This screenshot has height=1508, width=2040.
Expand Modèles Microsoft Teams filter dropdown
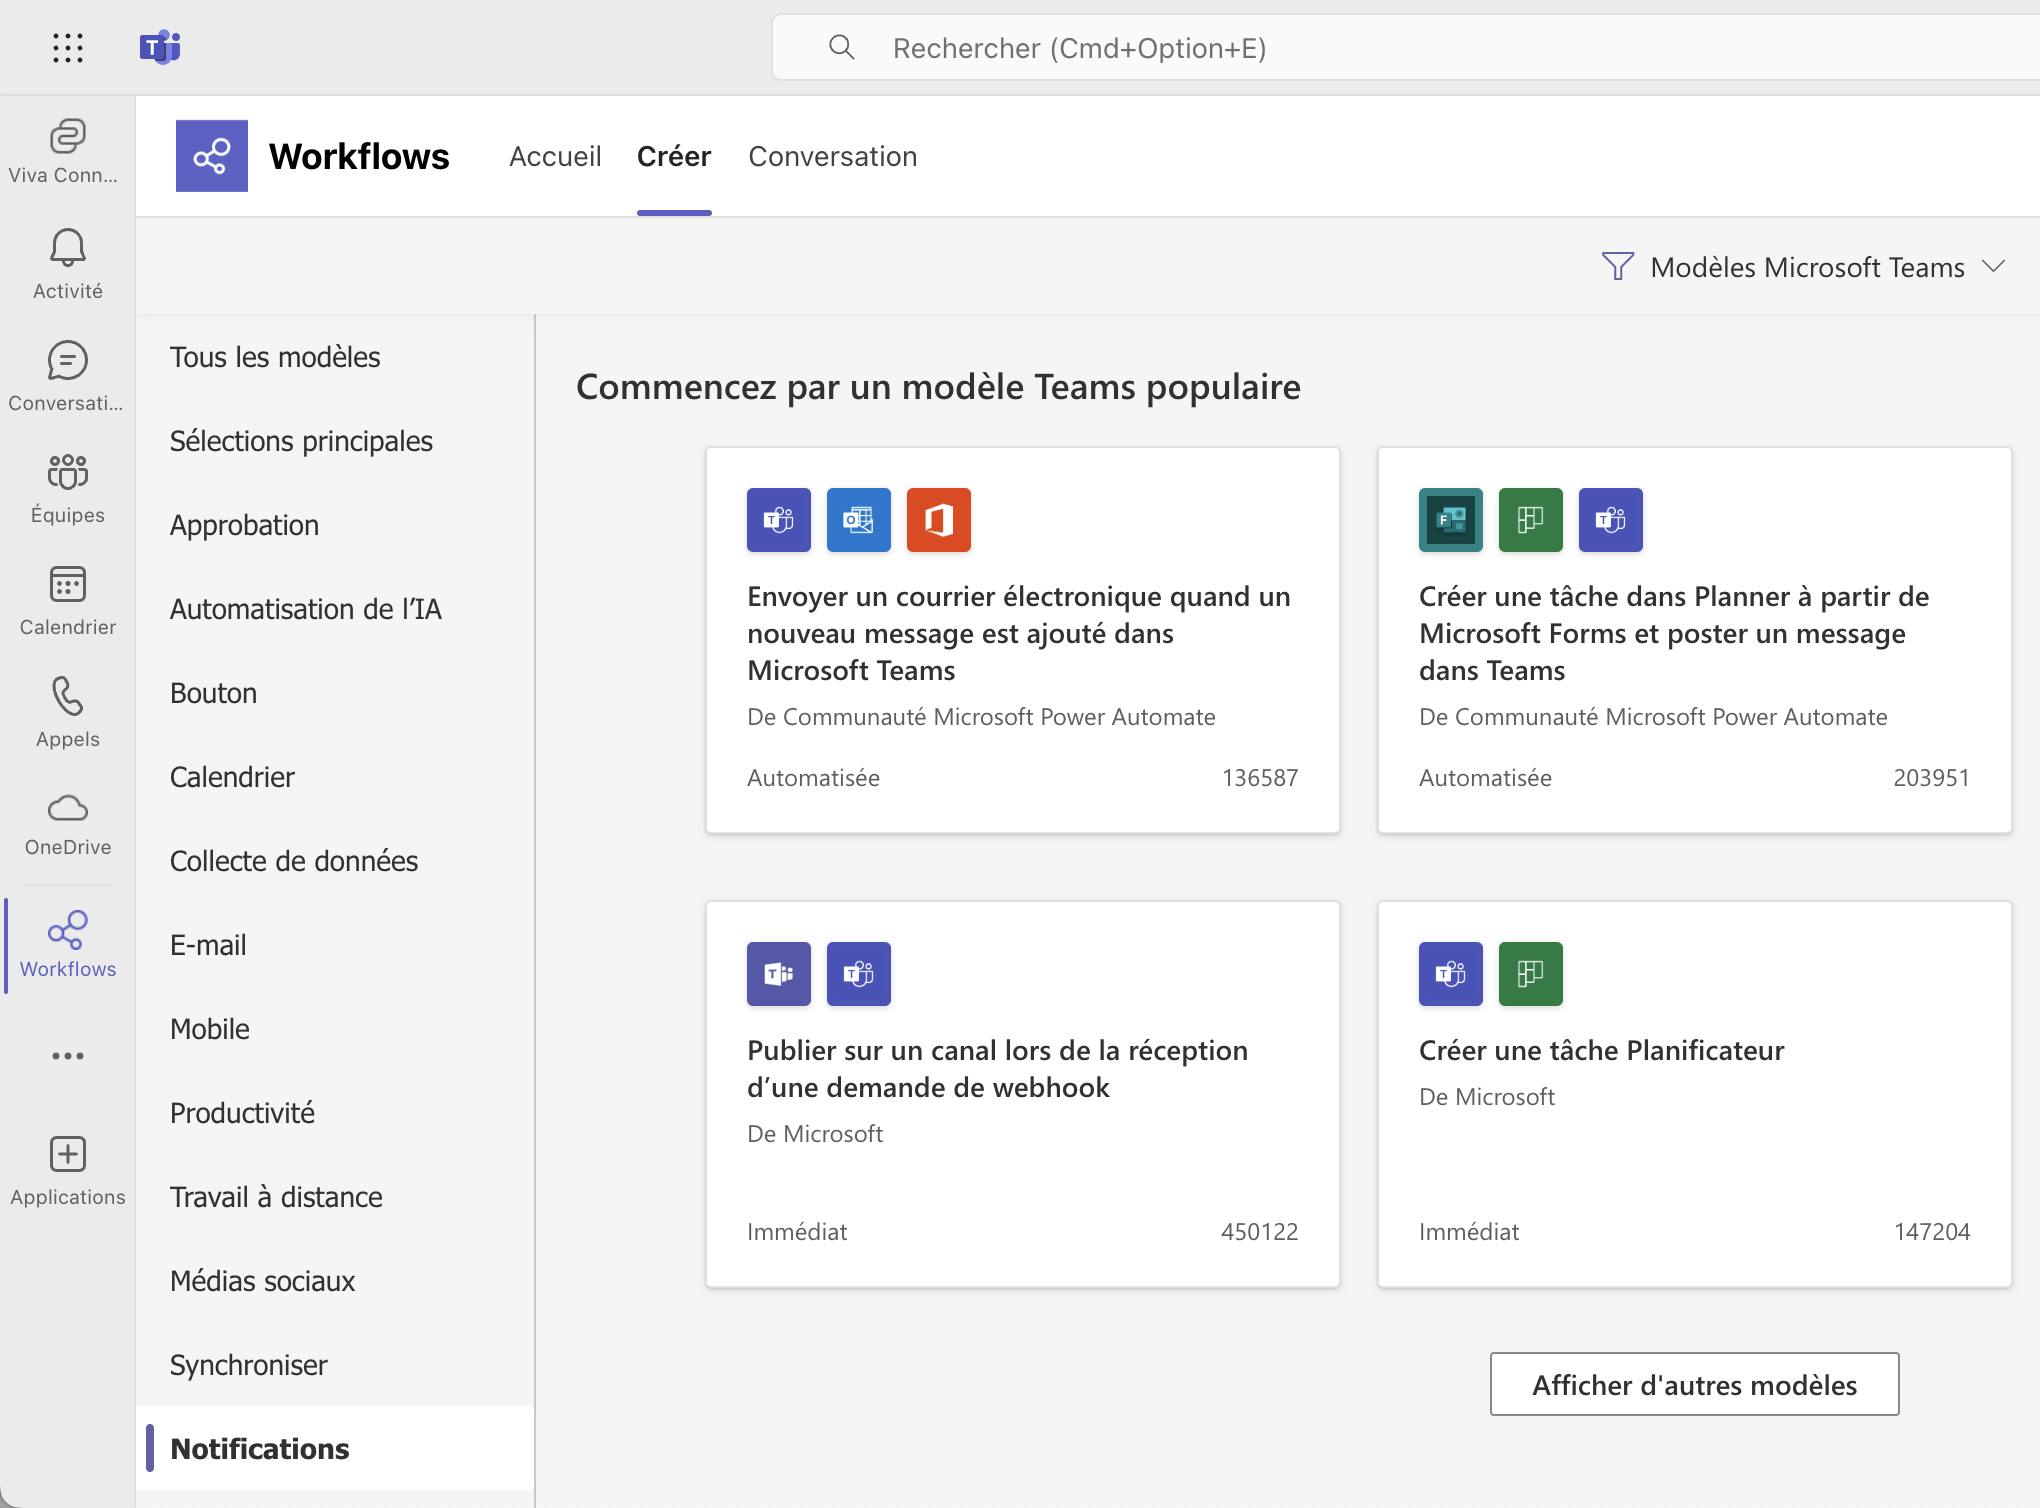(x=1805, y=267)
